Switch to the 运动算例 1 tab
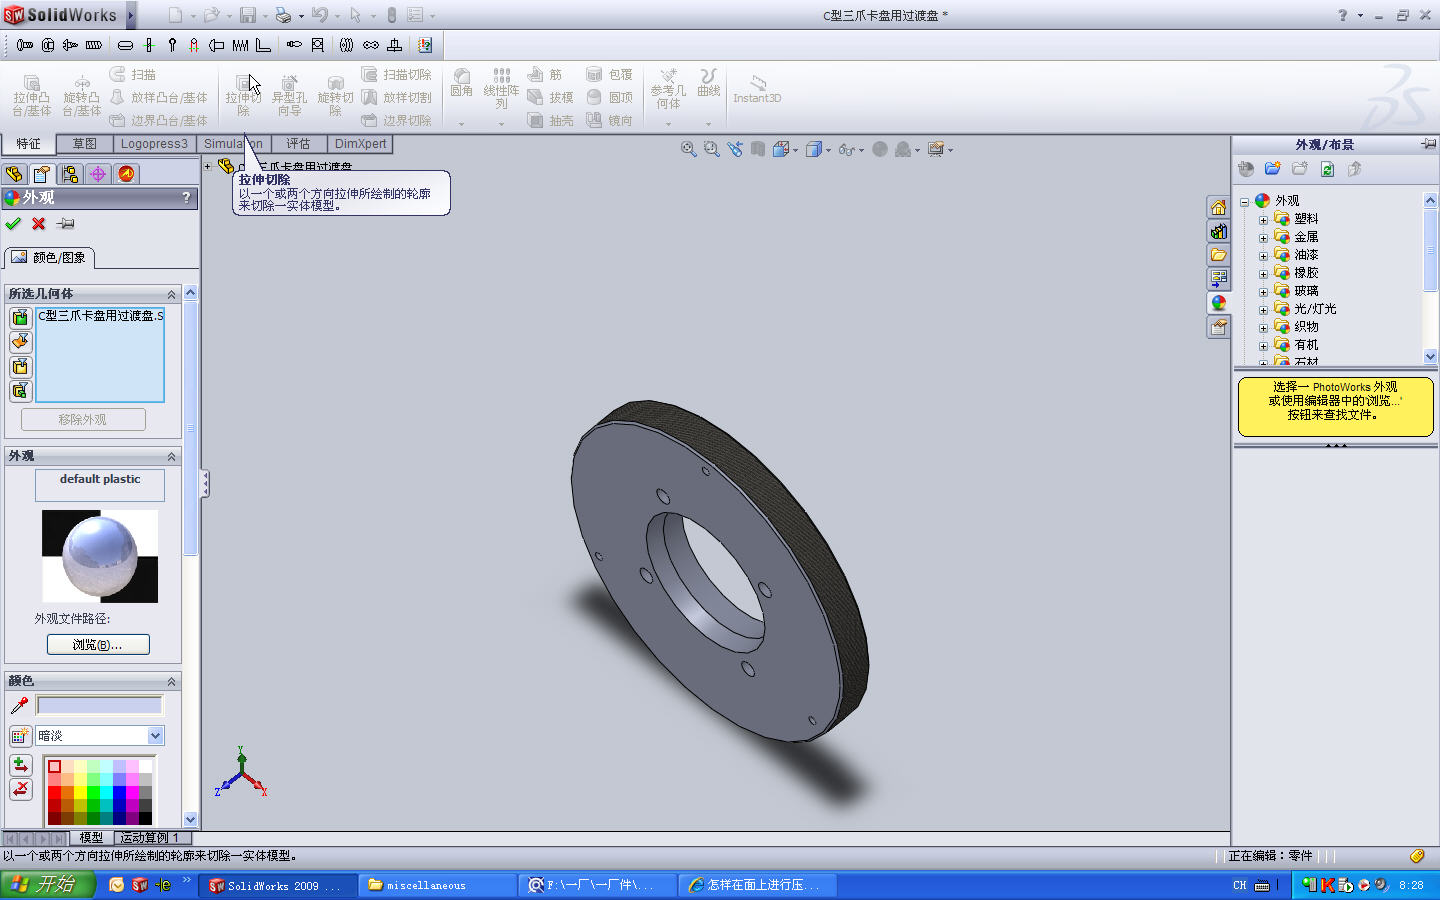 point(150,838)
